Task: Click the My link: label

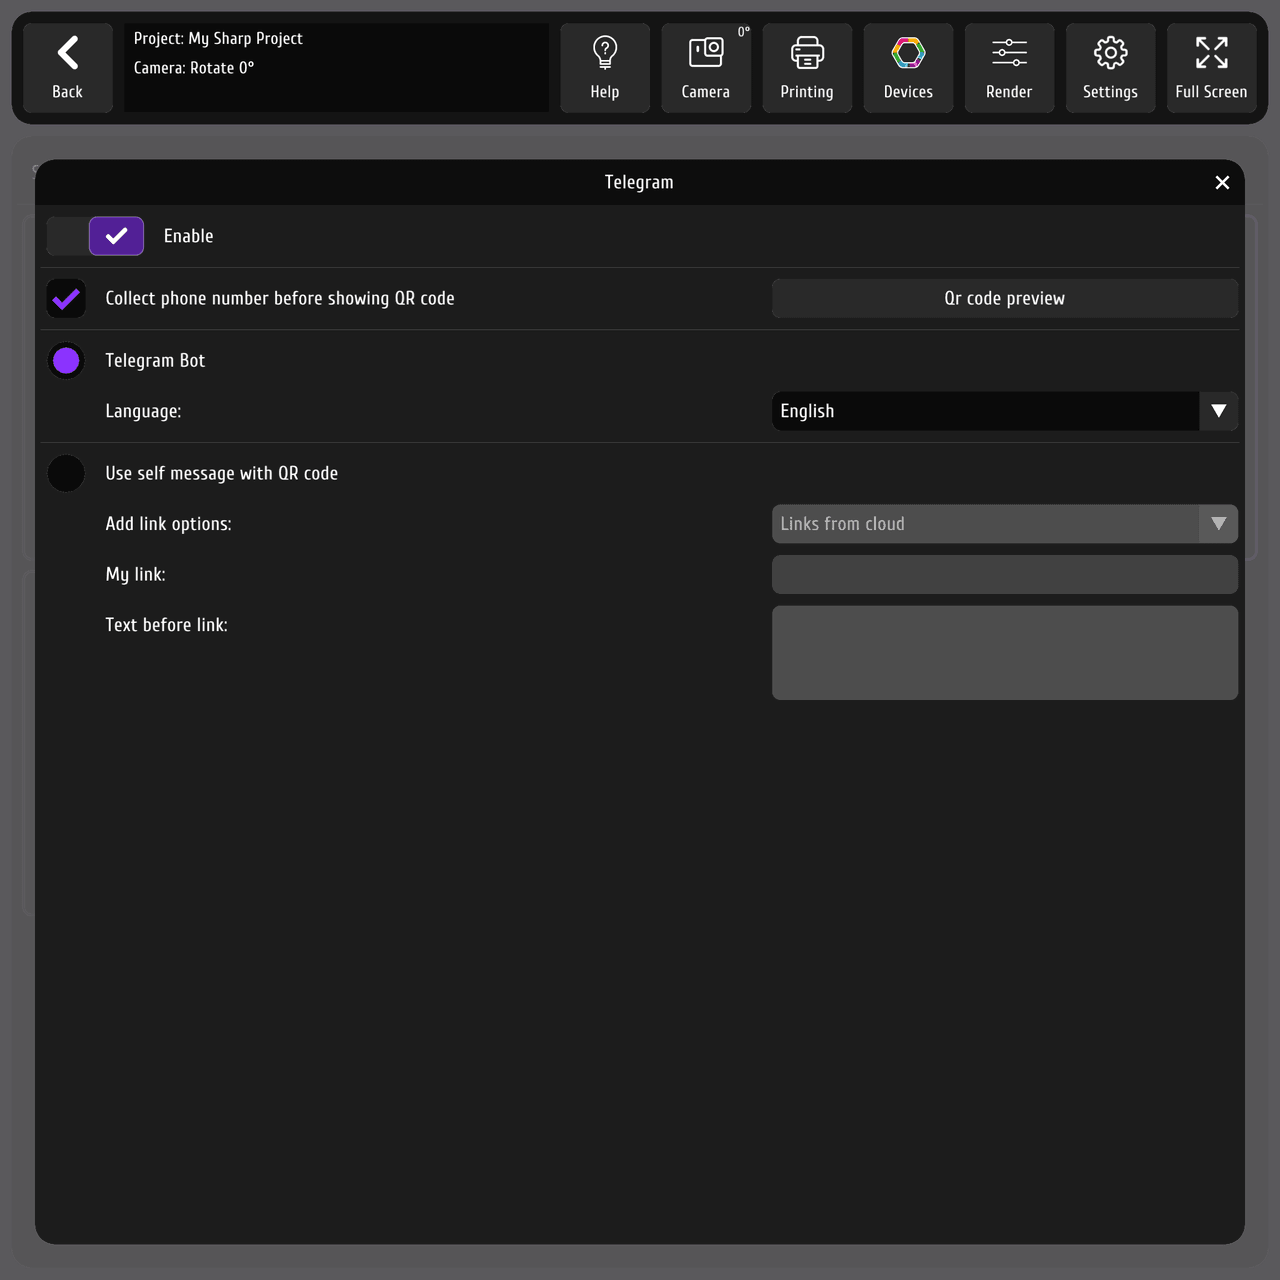Action: pos(135,574)
